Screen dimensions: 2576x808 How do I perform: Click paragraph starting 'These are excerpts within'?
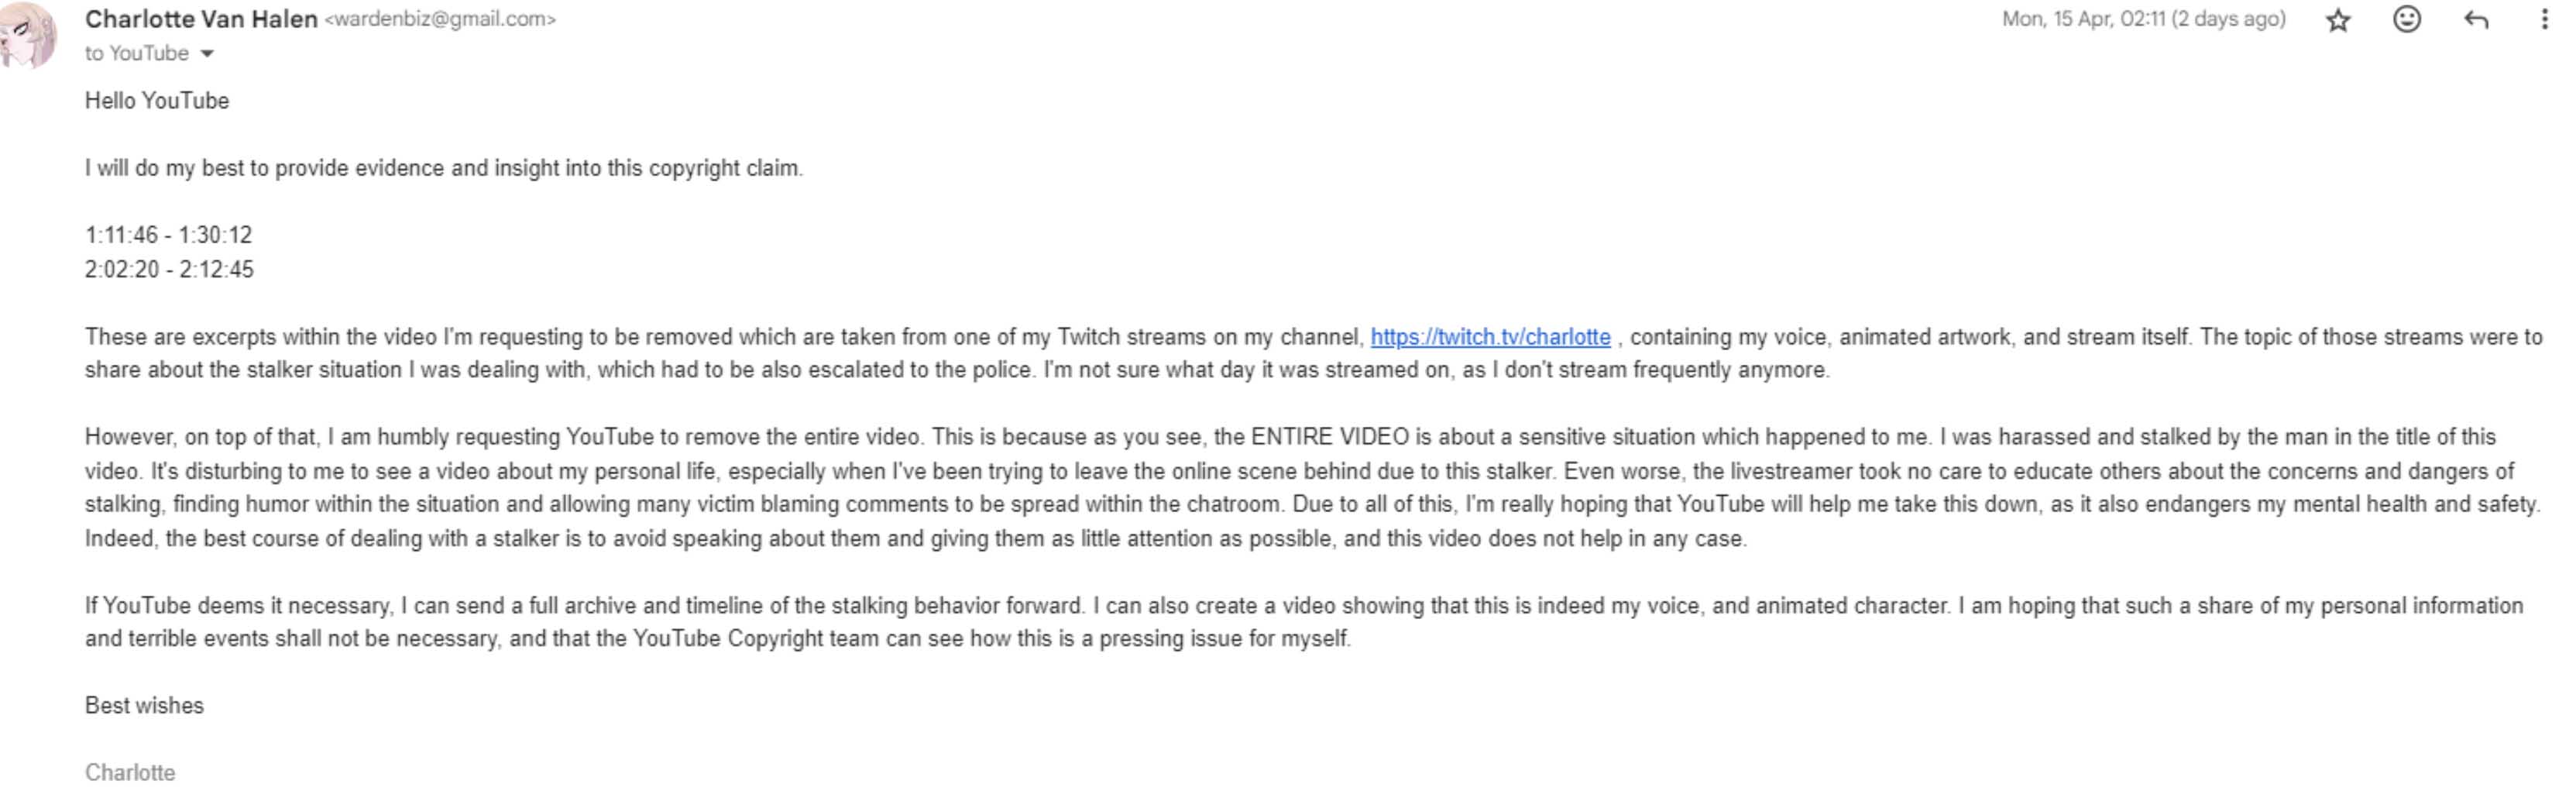point(1313,354)
